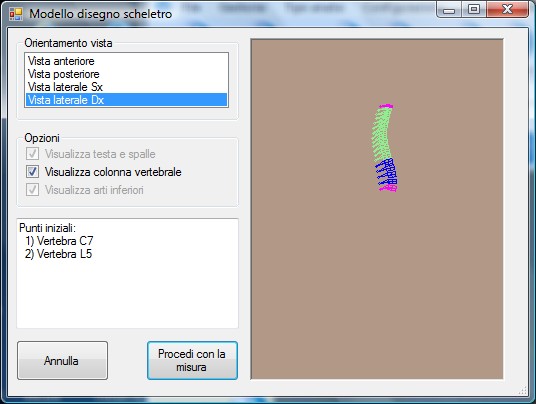Click the Vertebra L5 entry
Image resolution: width=536 pixels, height=404 pixels.
tap(58, 254)
